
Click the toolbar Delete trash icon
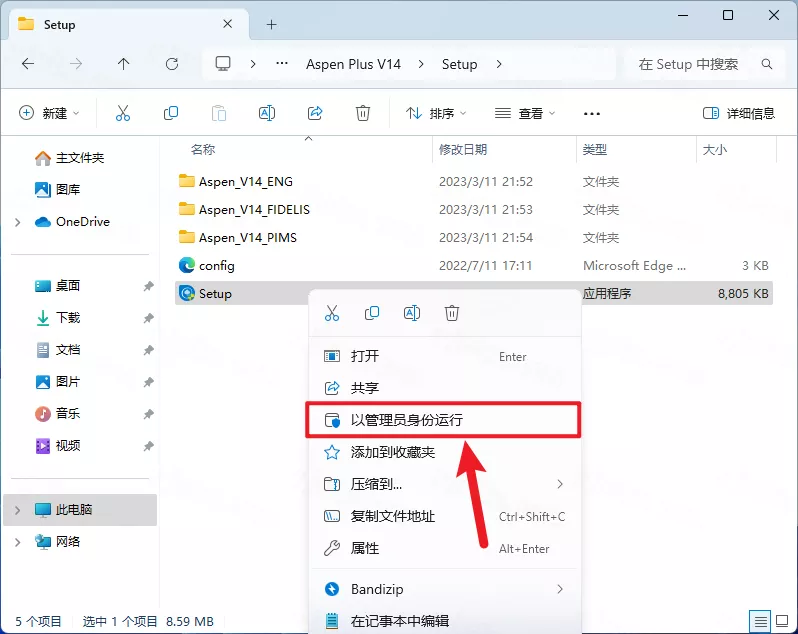coord(363,113)
